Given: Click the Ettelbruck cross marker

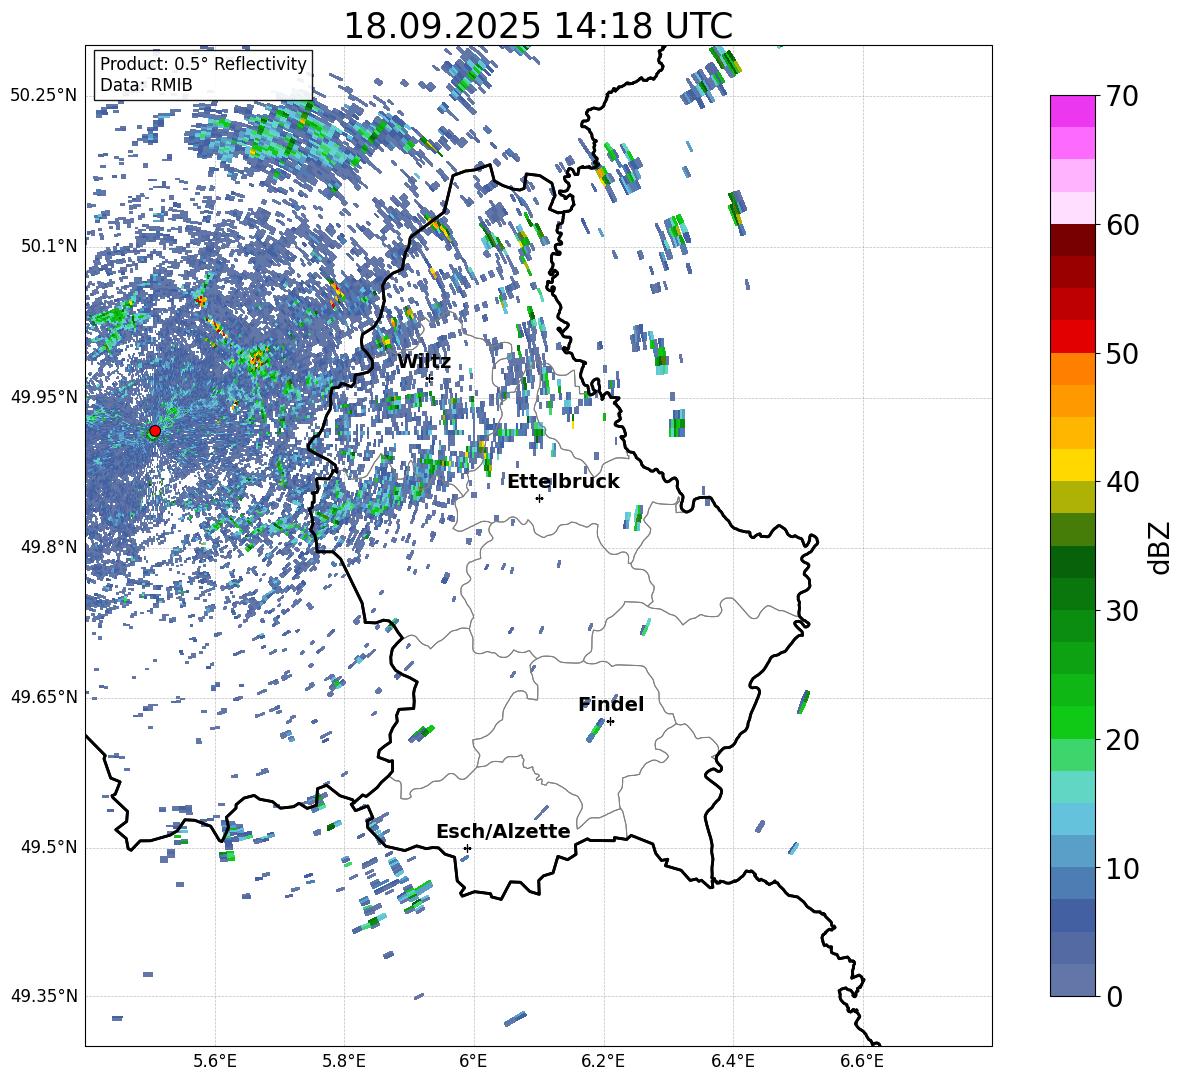Looking at the screenshot, I should point(539,498).
